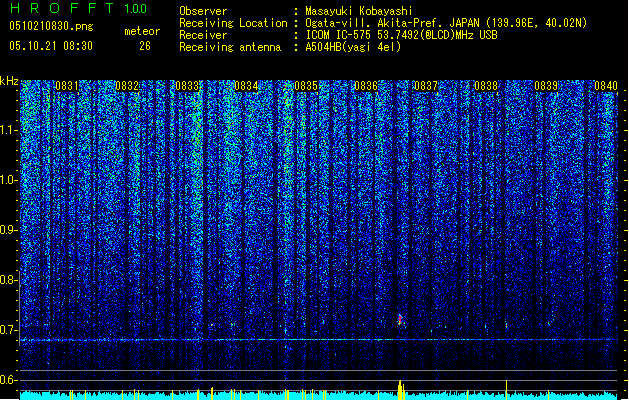Click the kHz axis unit label
This screenshot has width=629, height=400.
(9, 81)
